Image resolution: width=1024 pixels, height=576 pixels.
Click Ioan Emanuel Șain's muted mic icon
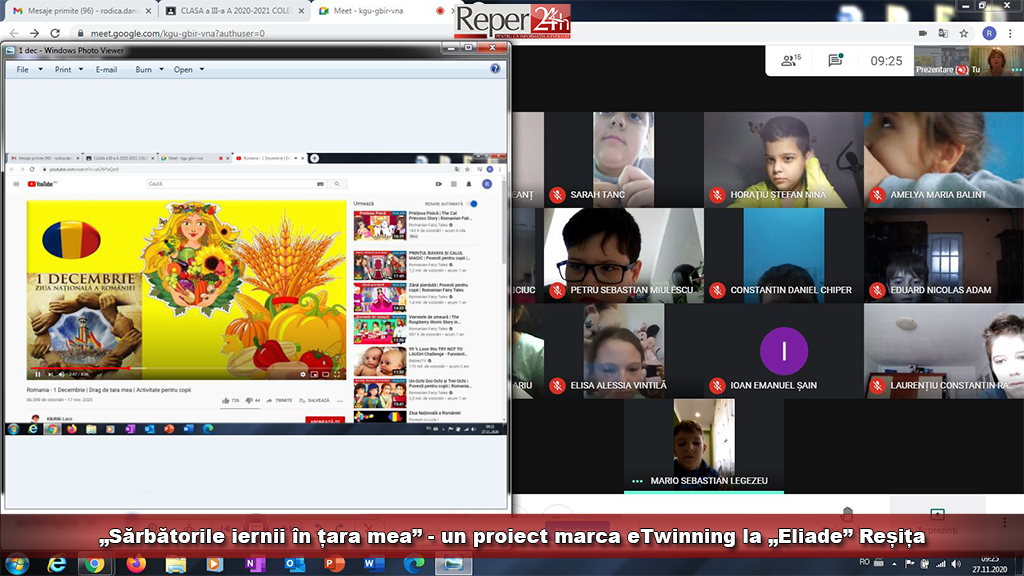point(717,385)
